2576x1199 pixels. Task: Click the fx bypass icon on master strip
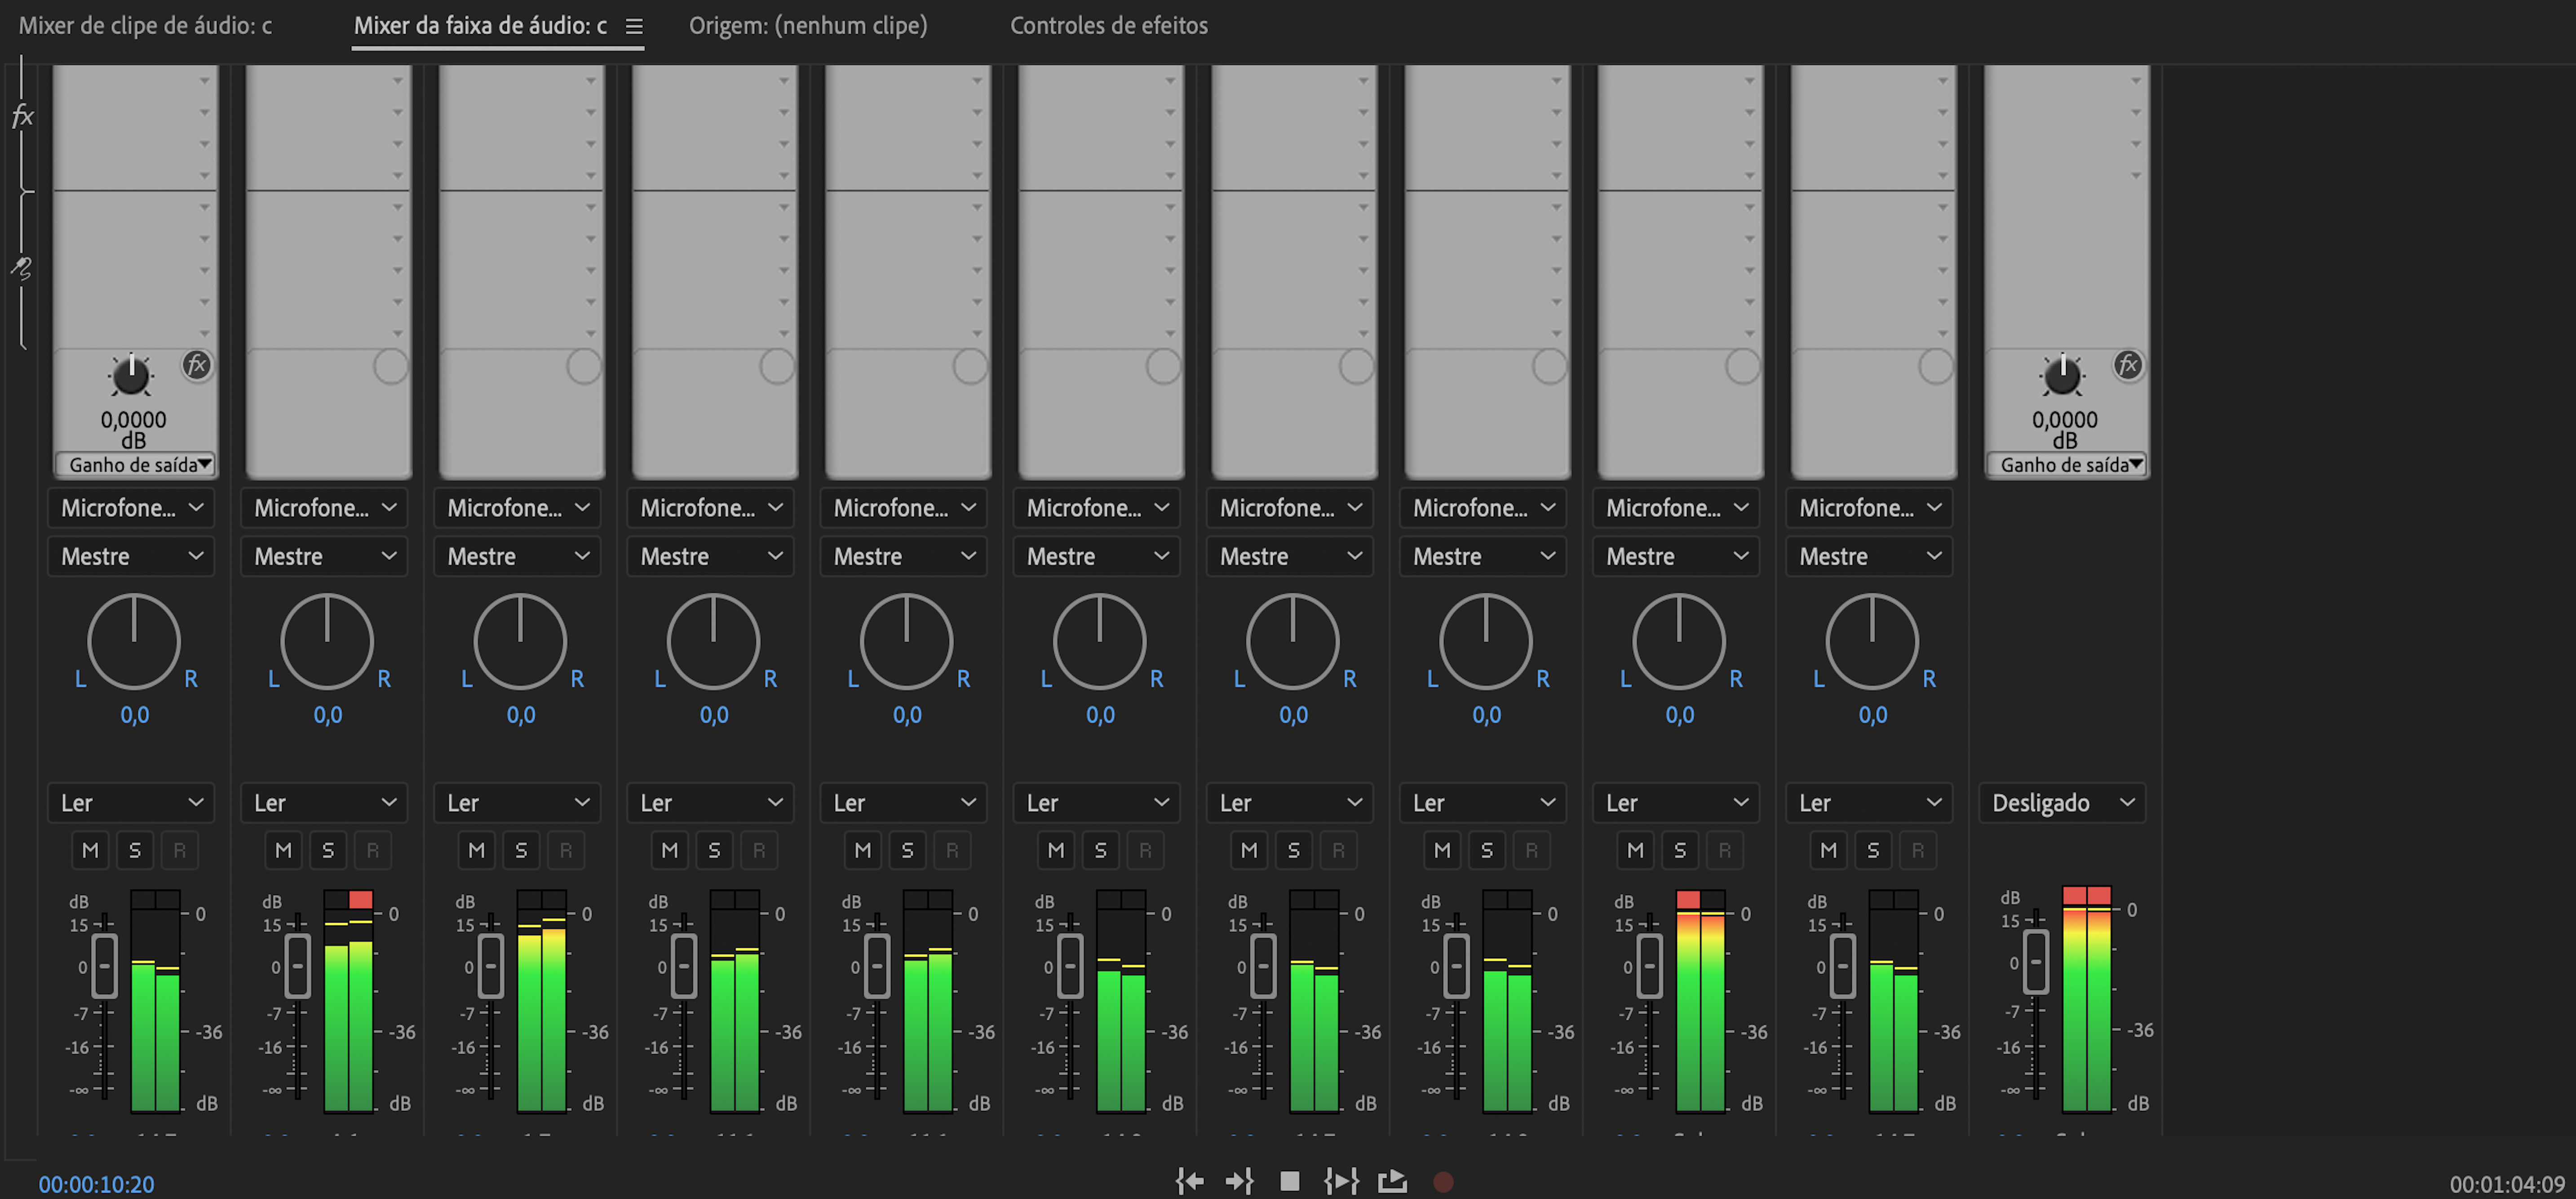coord(2127,364)
